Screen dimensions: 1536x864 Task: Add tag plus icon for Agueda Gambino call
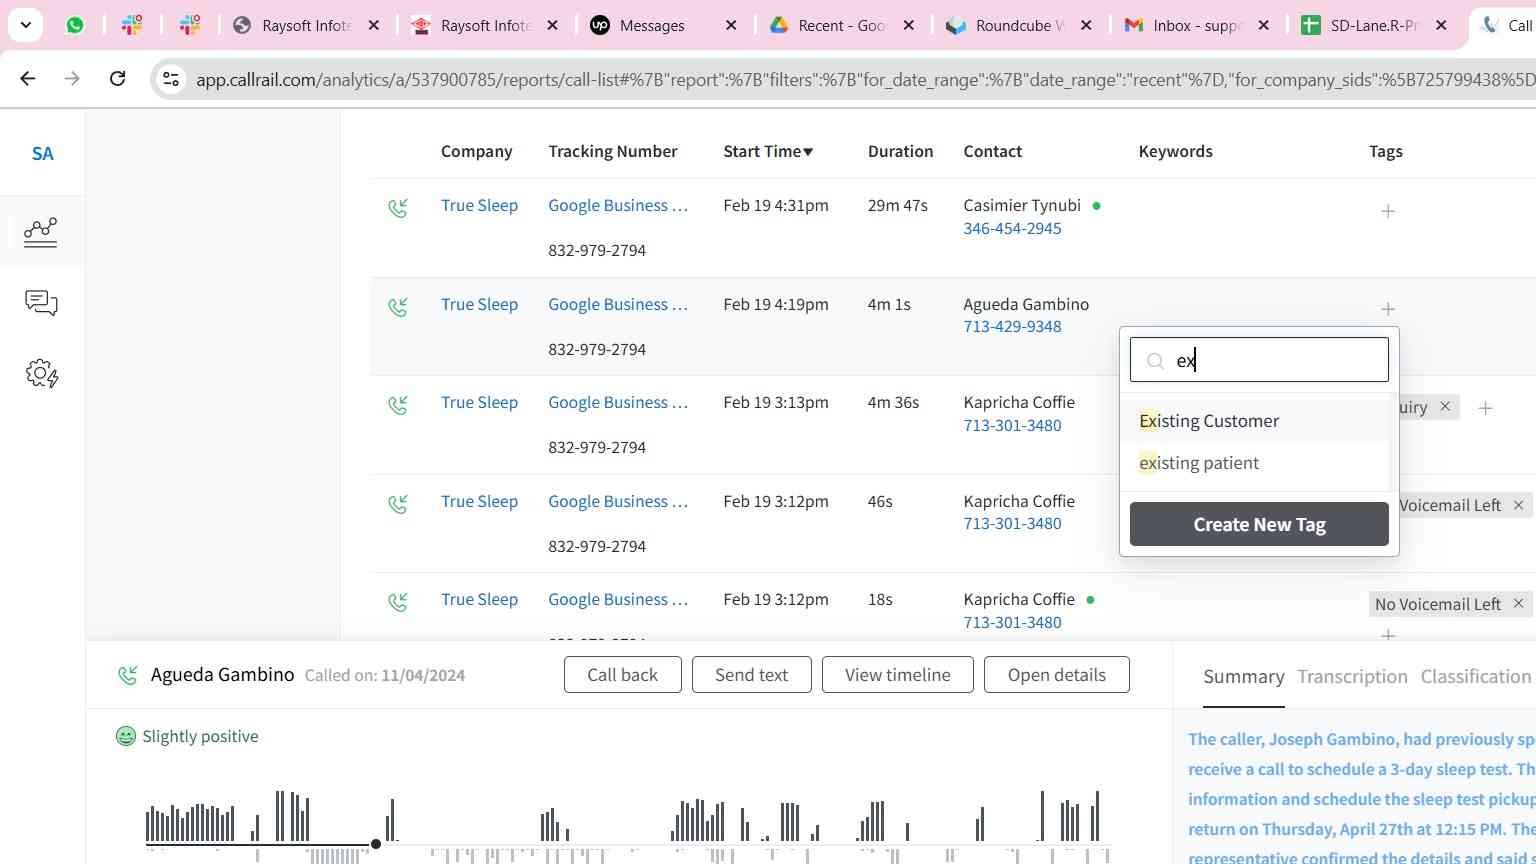pos(1388,309)
